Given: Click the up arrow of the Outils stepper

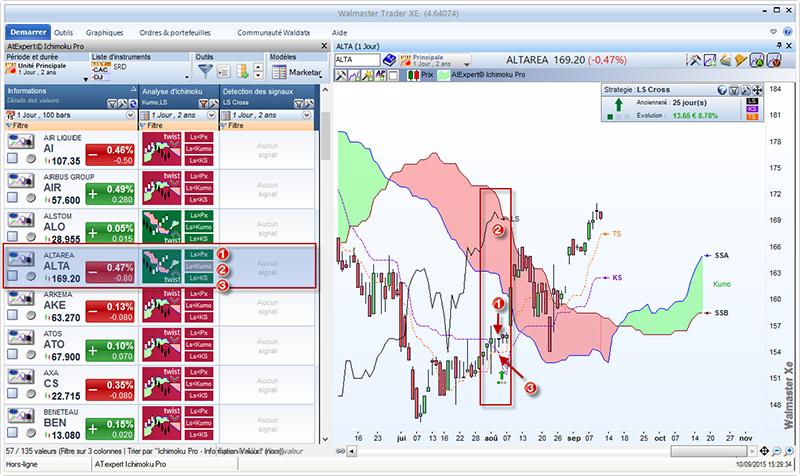Looking at the screenshot, I should point(258,68).
